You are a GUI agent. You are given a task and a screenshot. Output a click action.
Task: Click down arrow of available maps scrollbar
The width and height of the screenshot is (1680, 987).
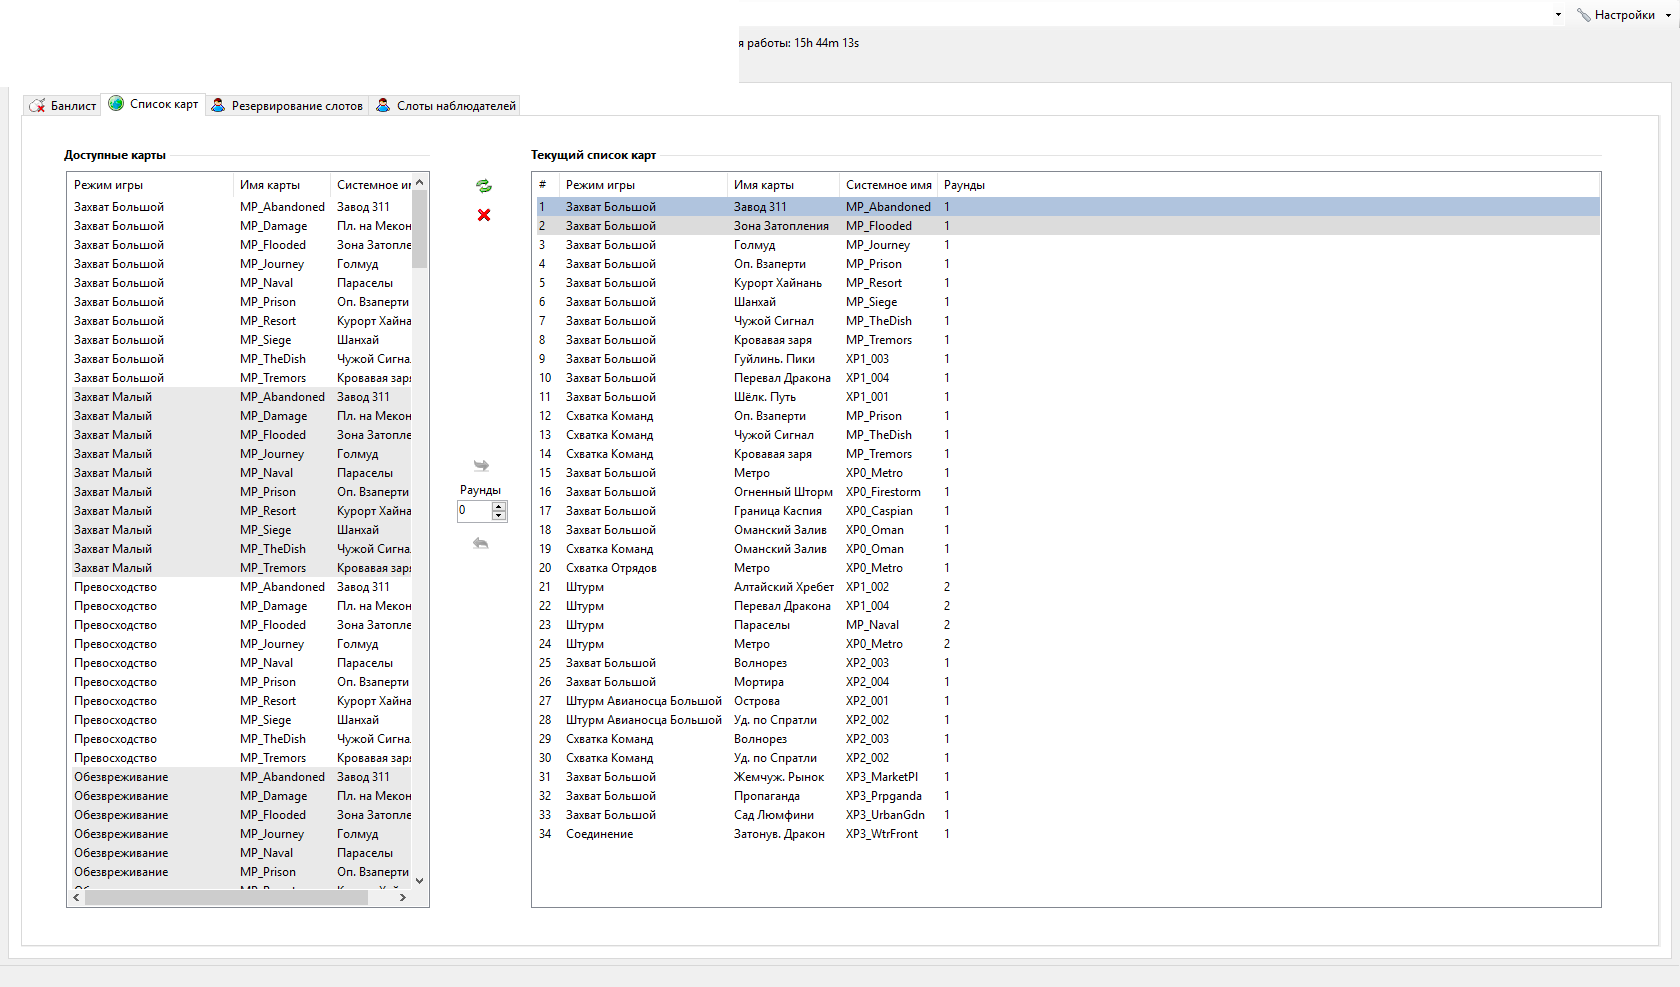[420, 880]
